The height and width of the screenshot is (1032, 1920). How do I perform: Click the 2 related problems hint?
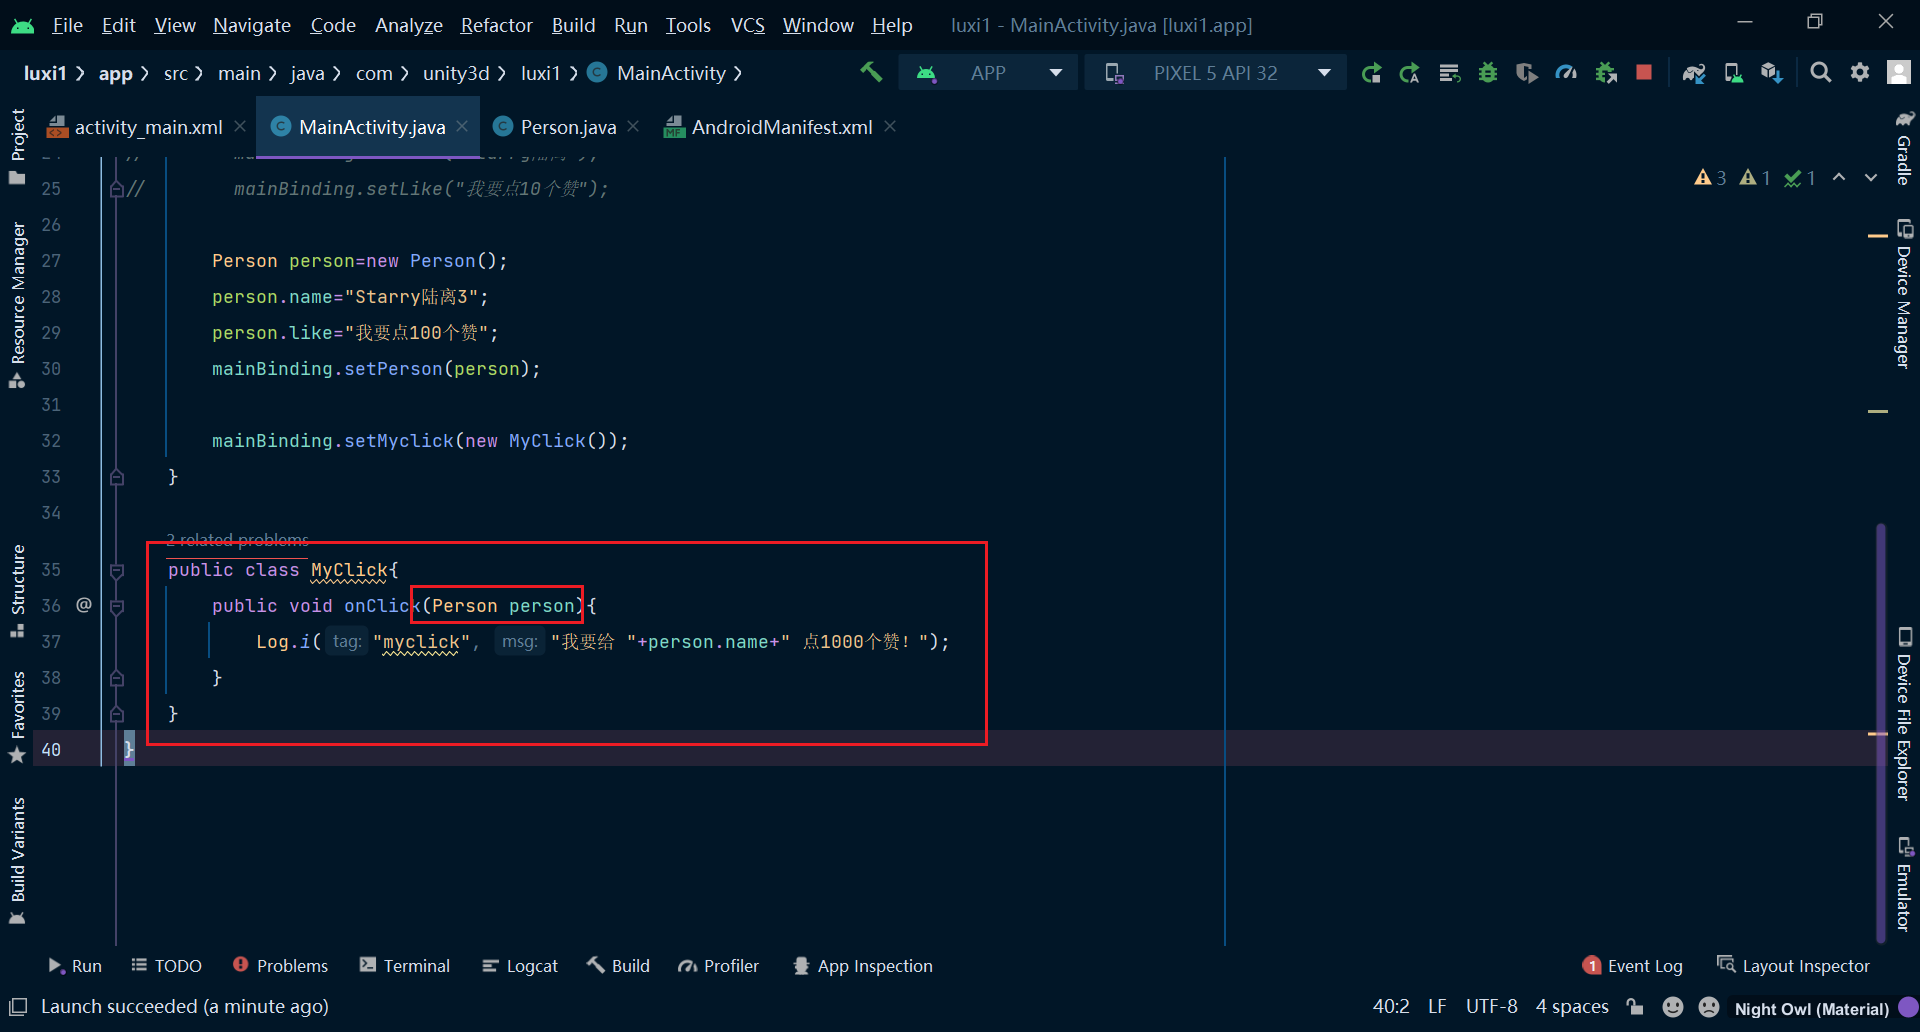click(238, 541)
